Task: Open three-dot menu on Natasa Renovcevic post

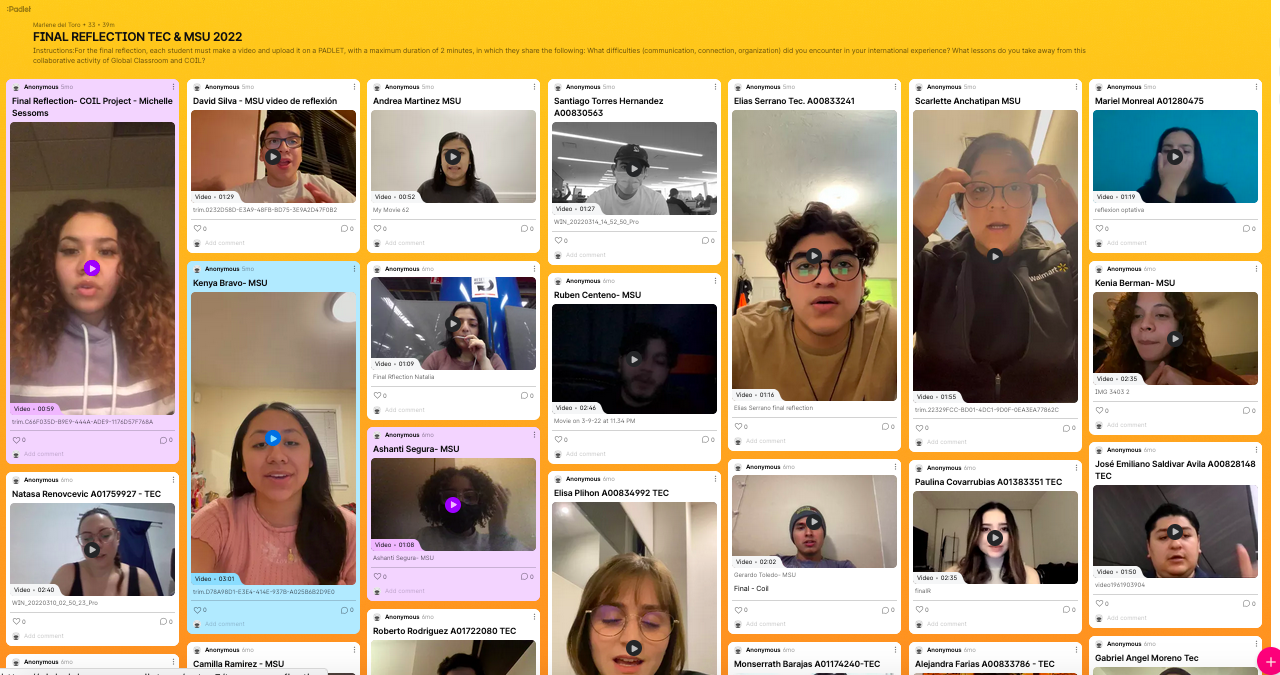Action: [173, 480]
